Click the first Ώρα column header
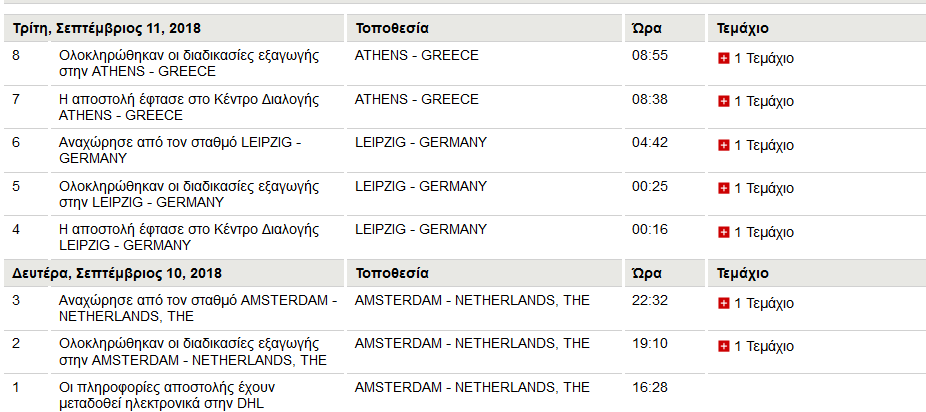The height and width of the screenshot is (412, 926). coord(647,28)
